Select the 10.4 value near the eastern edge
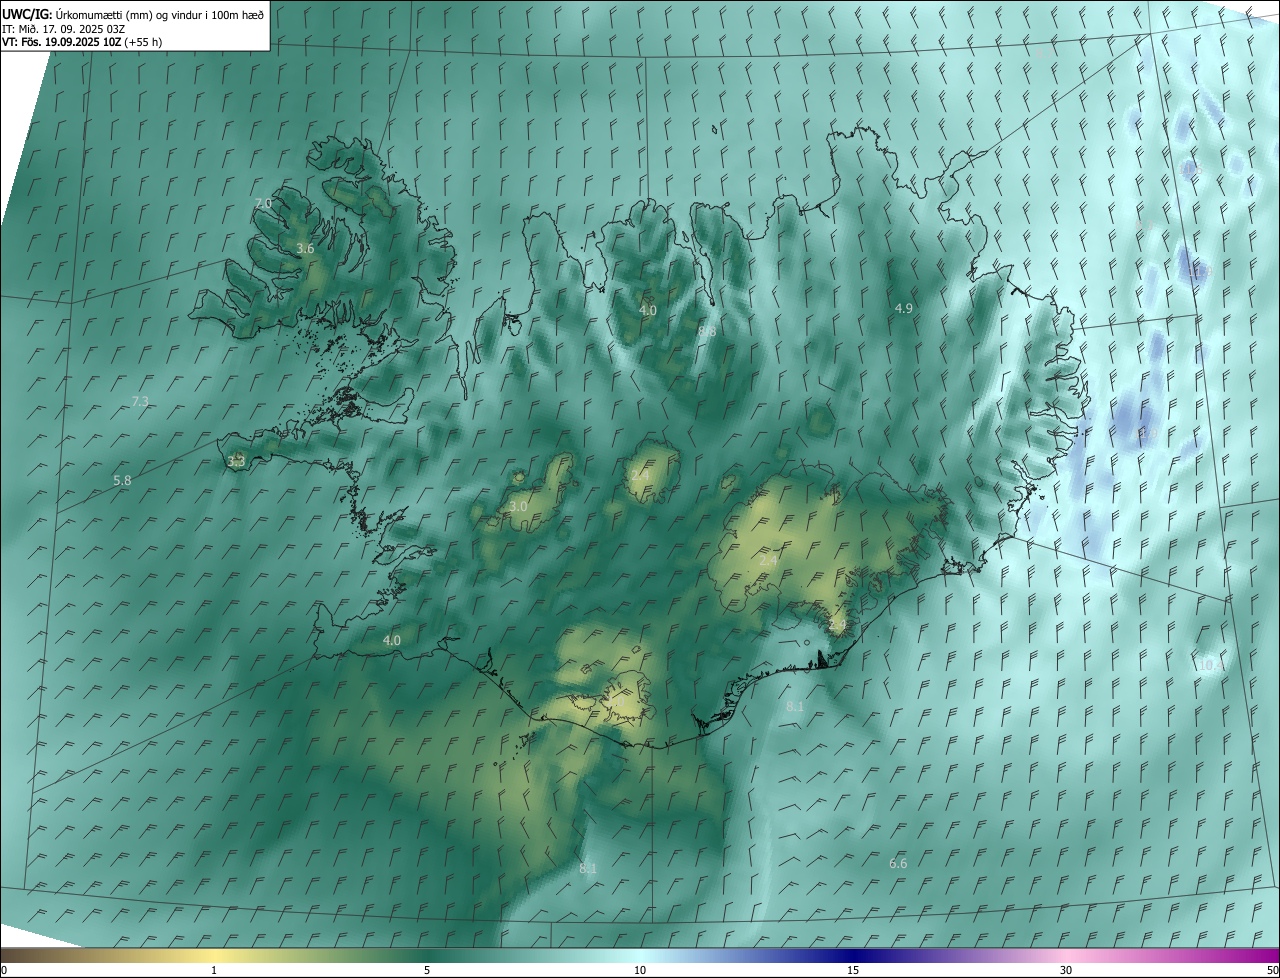This screenshot has height=978, width=1280. tap(1211, 664)
